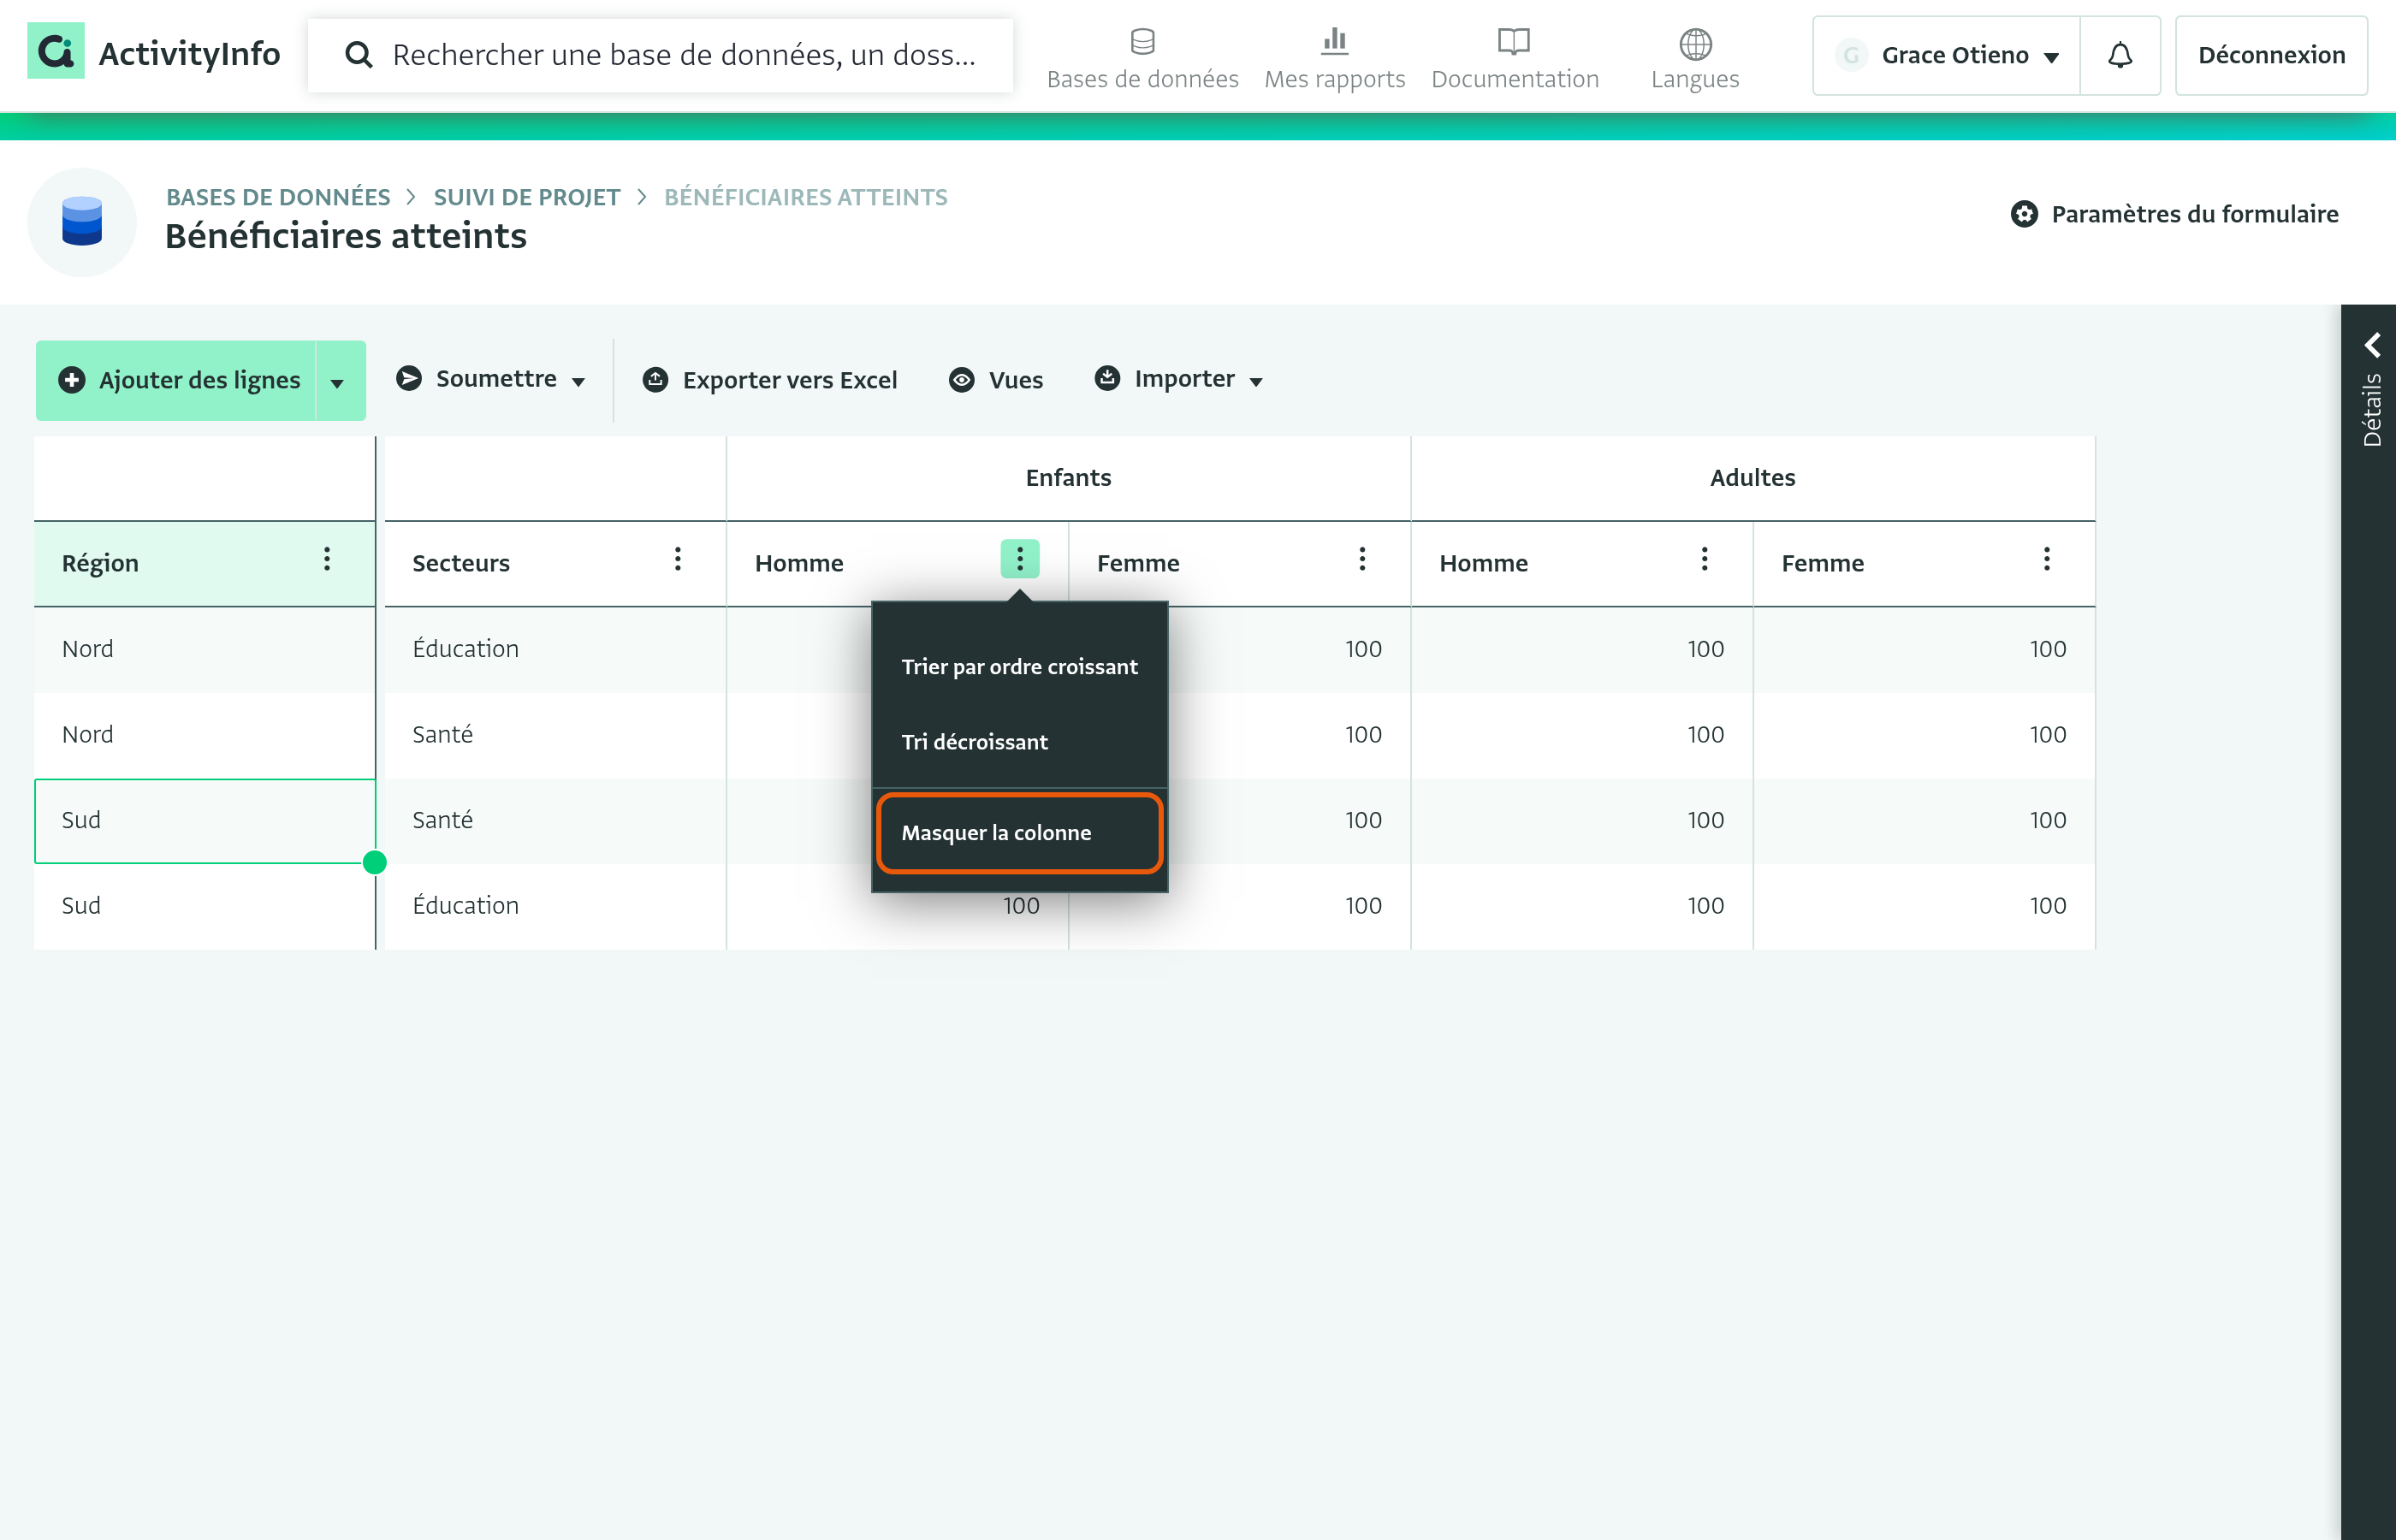
Task: Select Masquer la colonne menu entry
Action: [1019, 833]
